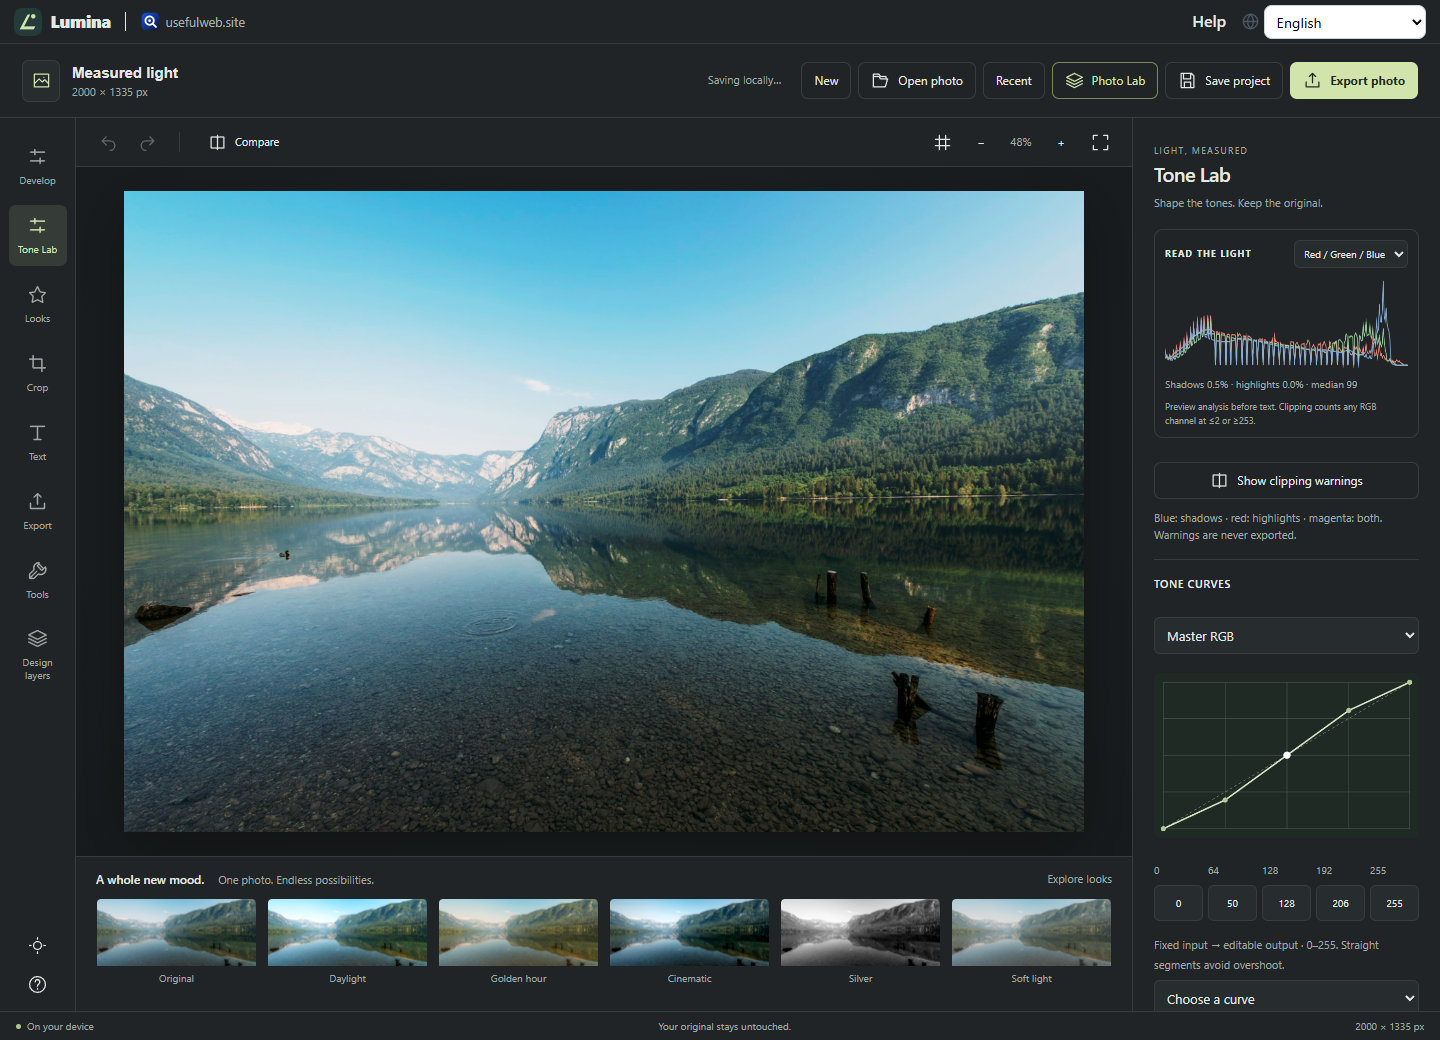Open the English language dropdown

coord(1345,22)
